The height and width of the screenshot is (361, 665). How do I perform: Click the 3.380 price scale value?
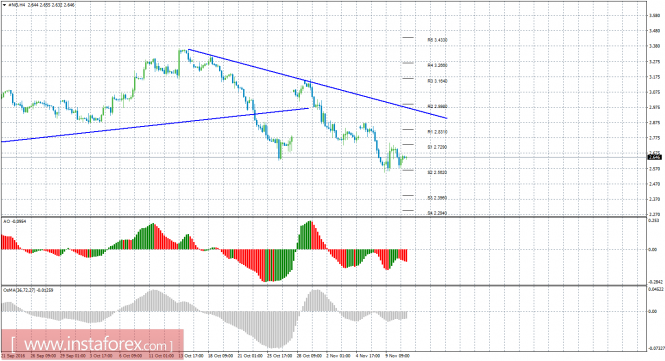click(x=654, y=46)
